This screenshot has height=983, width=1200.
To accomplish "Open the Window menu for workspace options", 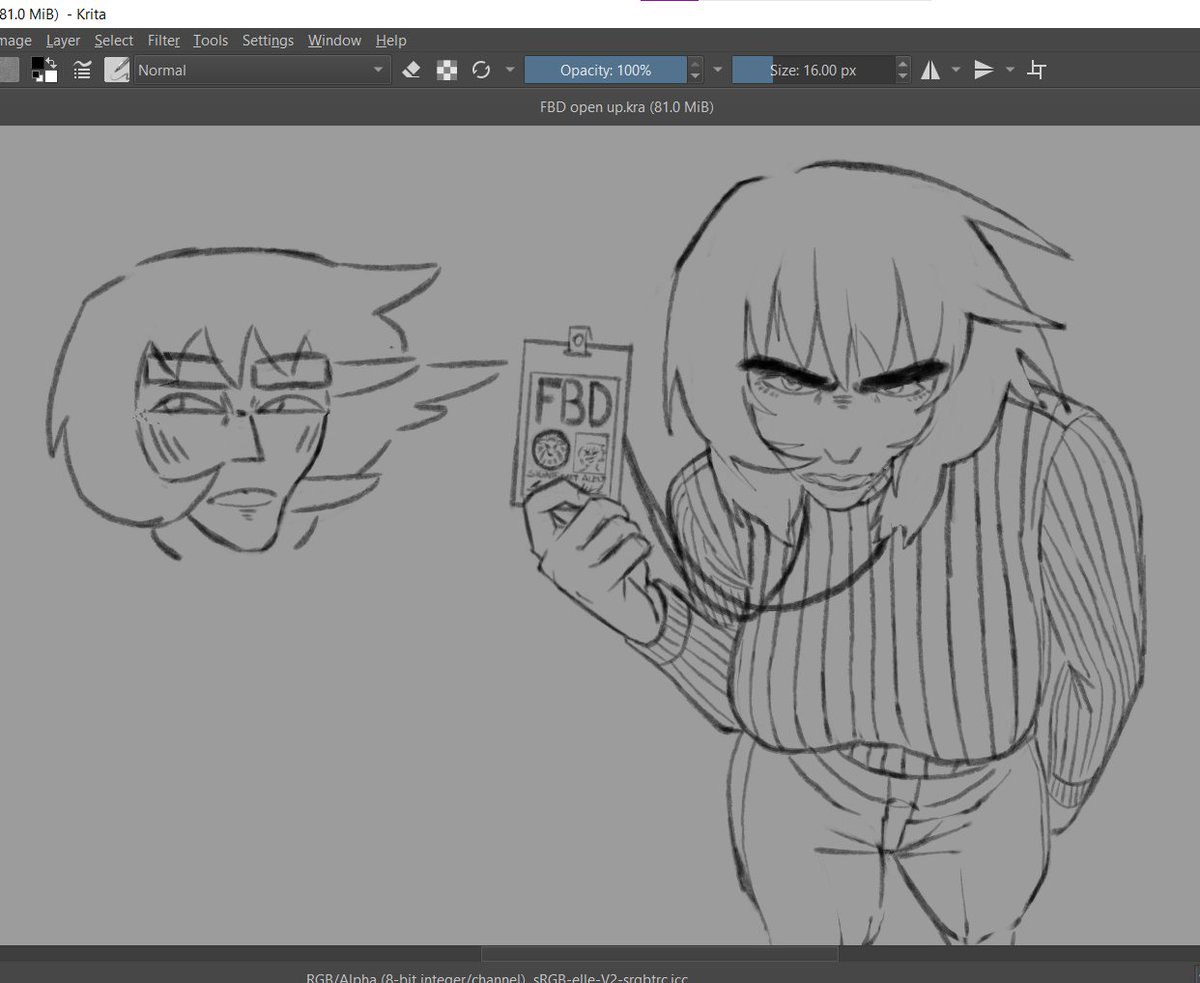I will pos(334,40).
